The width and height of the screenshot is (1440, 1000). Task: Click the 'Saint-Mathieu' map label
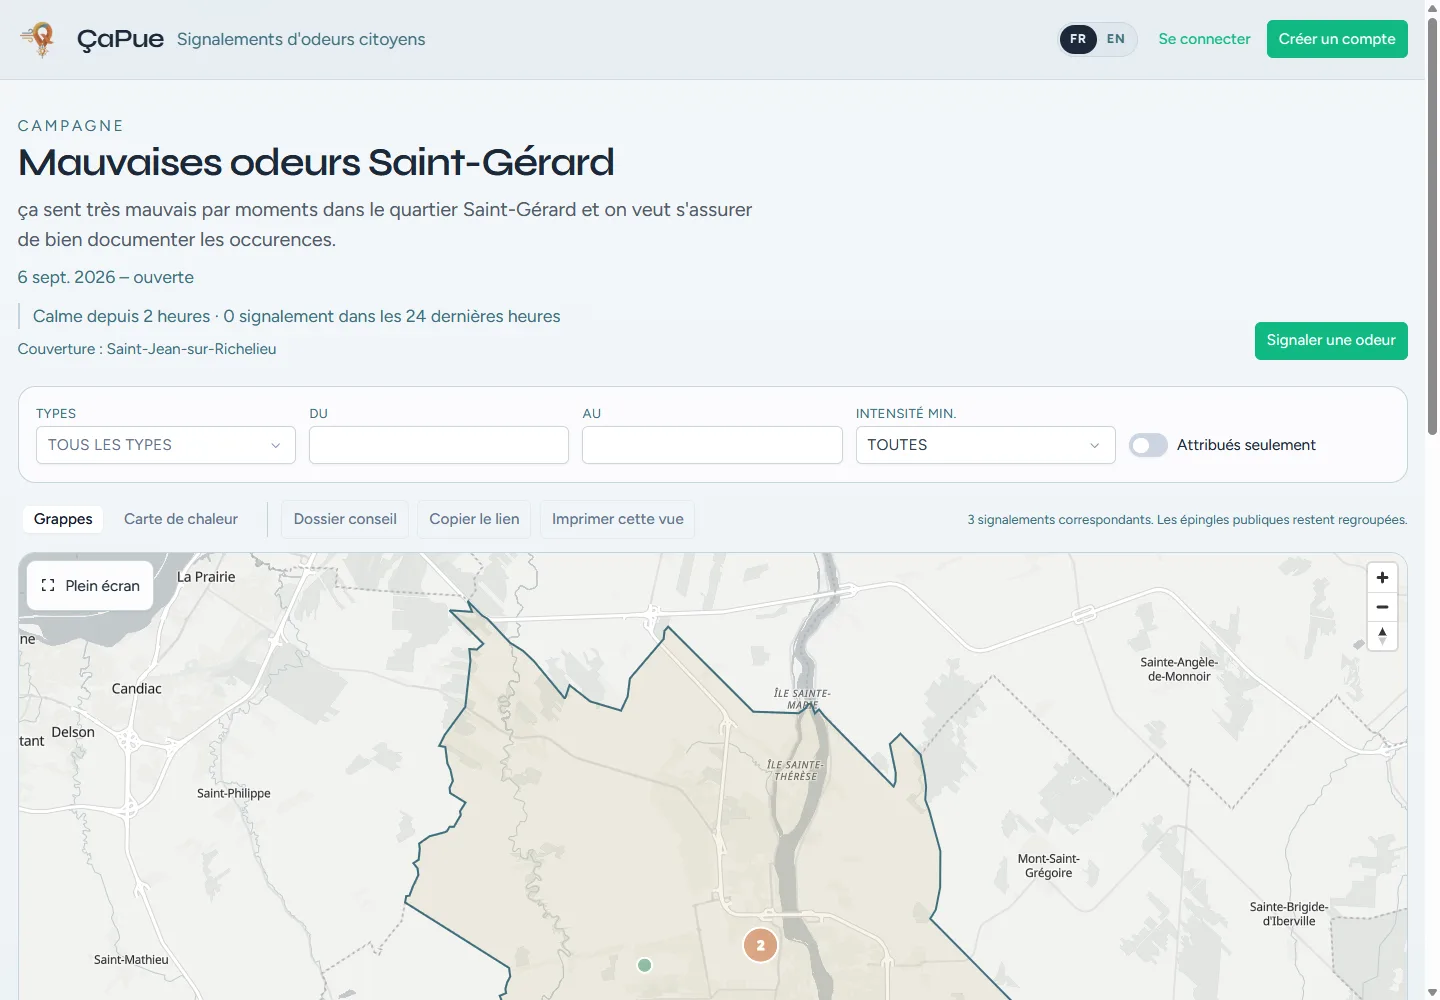(131, 960)
